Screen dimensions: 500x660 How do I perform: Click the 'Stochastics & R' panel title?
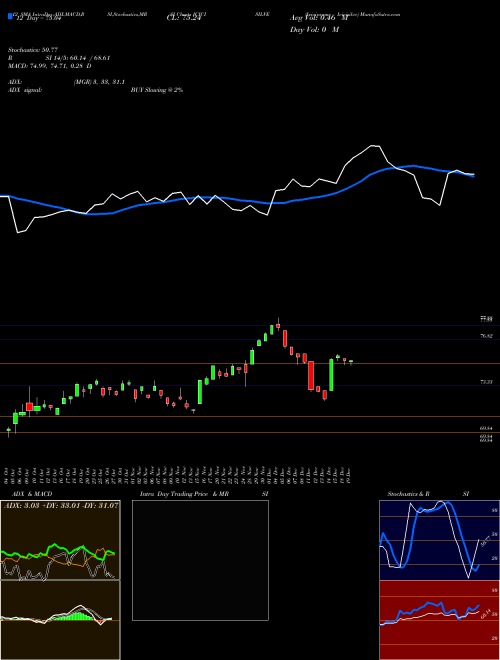click(409, 494)
